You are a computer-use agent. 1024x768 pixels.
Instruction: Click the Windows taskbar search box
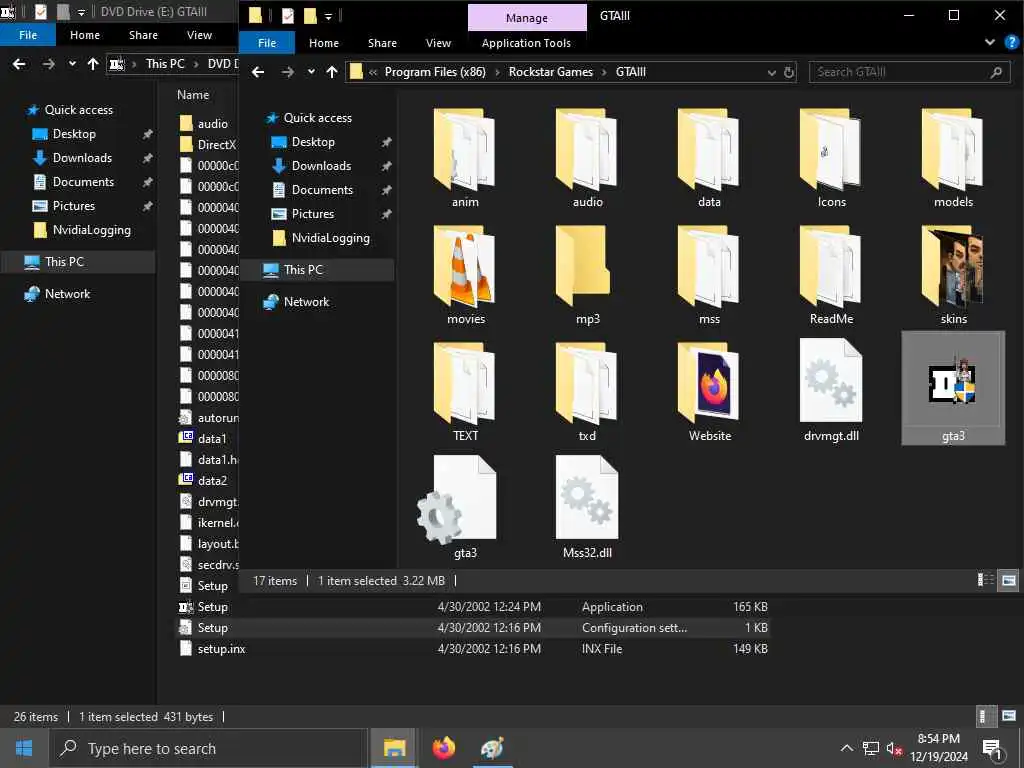208,748
